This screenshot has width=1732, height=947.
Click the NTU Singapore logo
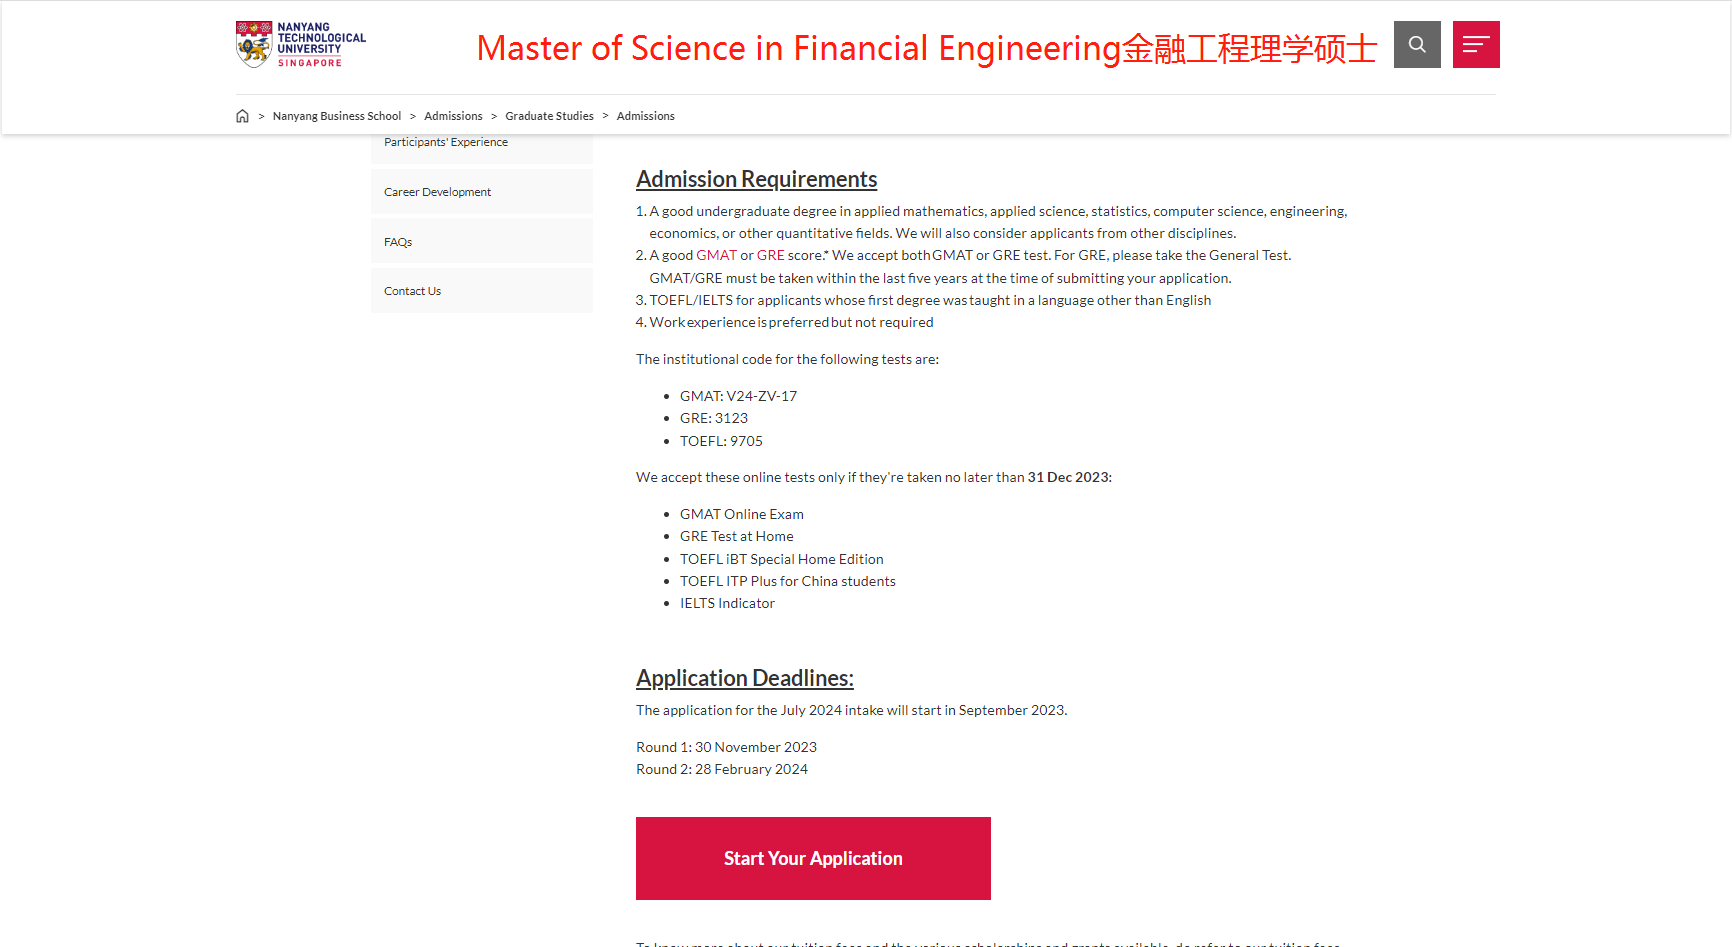click(301, 44)
